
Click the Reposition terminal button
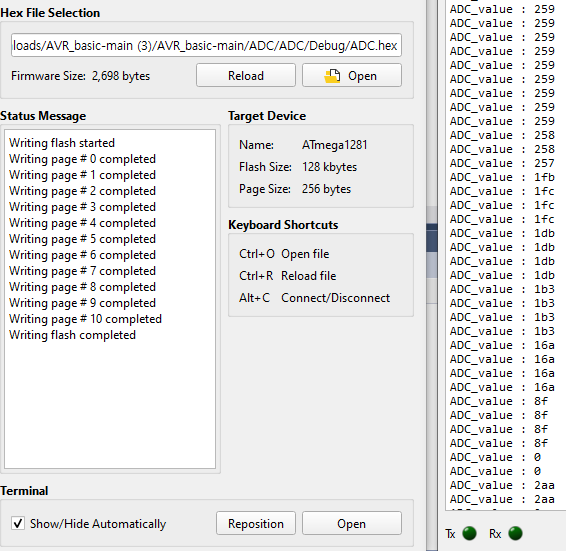pos(256,523)
